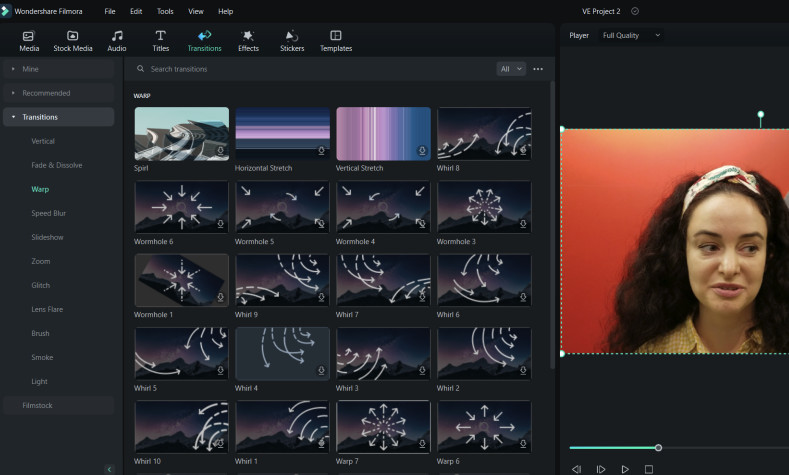Select the Transitions tab
The height and width of the screenshot is (475, 789).
(204, 41)
